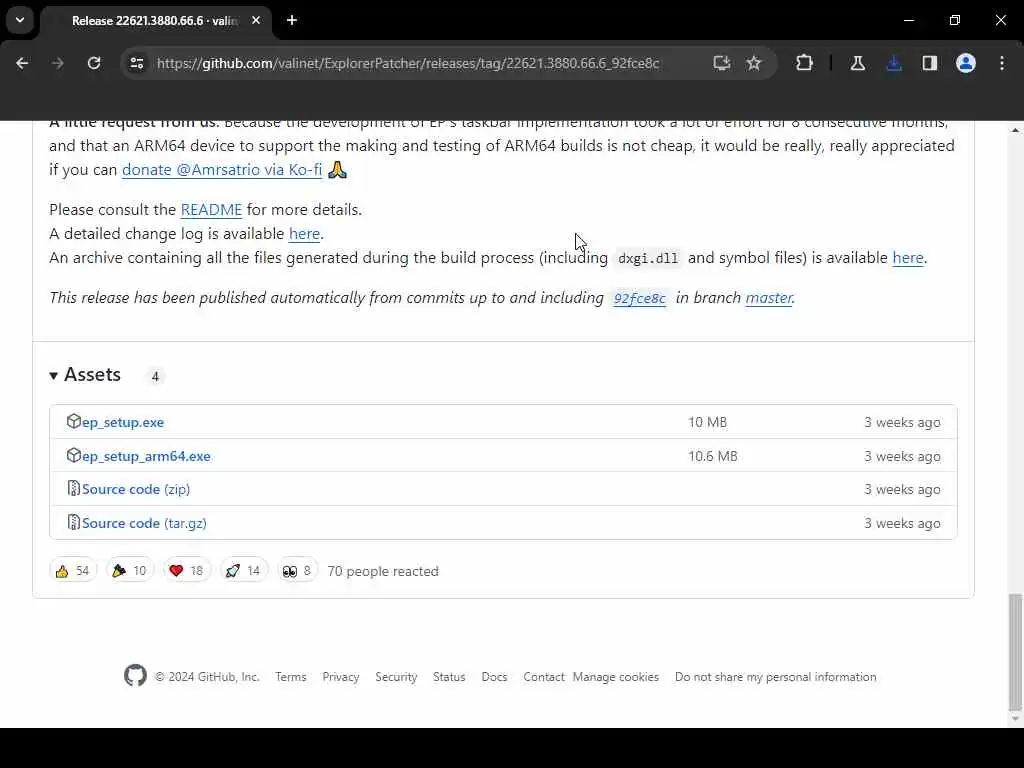Click the address bar URL field
Image resolution: width=1024 pixels, height=768 pixels.
pyautogui.click(x=408, y=63)
